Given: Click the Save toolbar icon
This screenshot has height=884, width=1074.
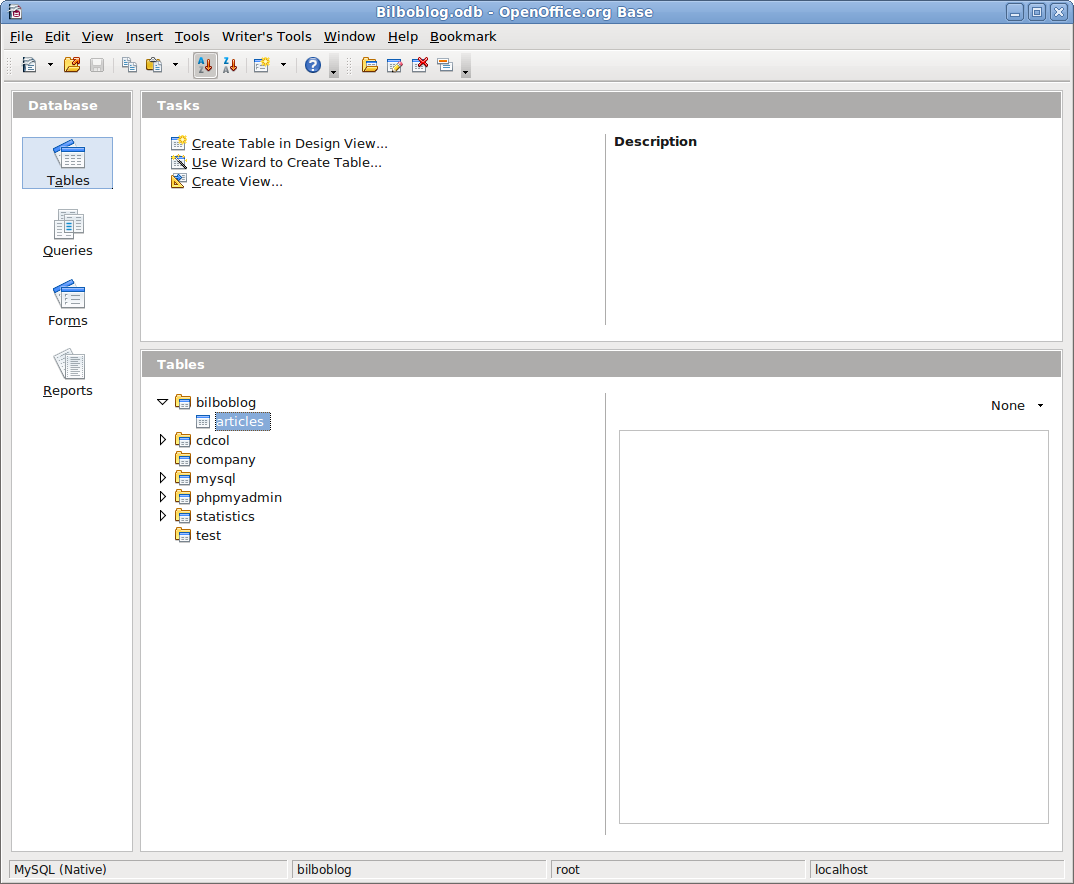Looking at the screenshot, I should coord(97,65).
